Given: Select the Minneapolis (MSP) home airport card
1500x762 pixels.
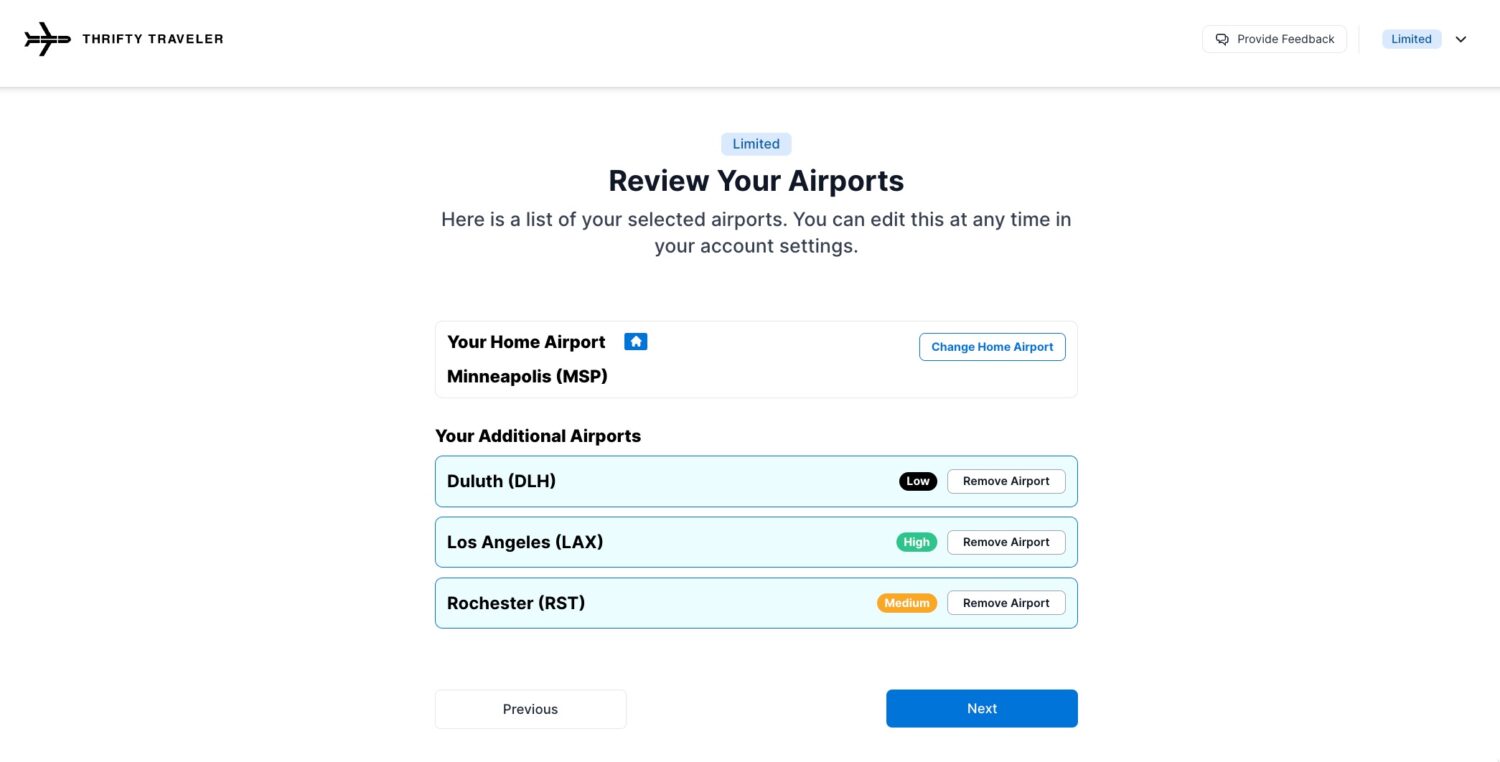Looking at the screenshot, I should [527, 376].
